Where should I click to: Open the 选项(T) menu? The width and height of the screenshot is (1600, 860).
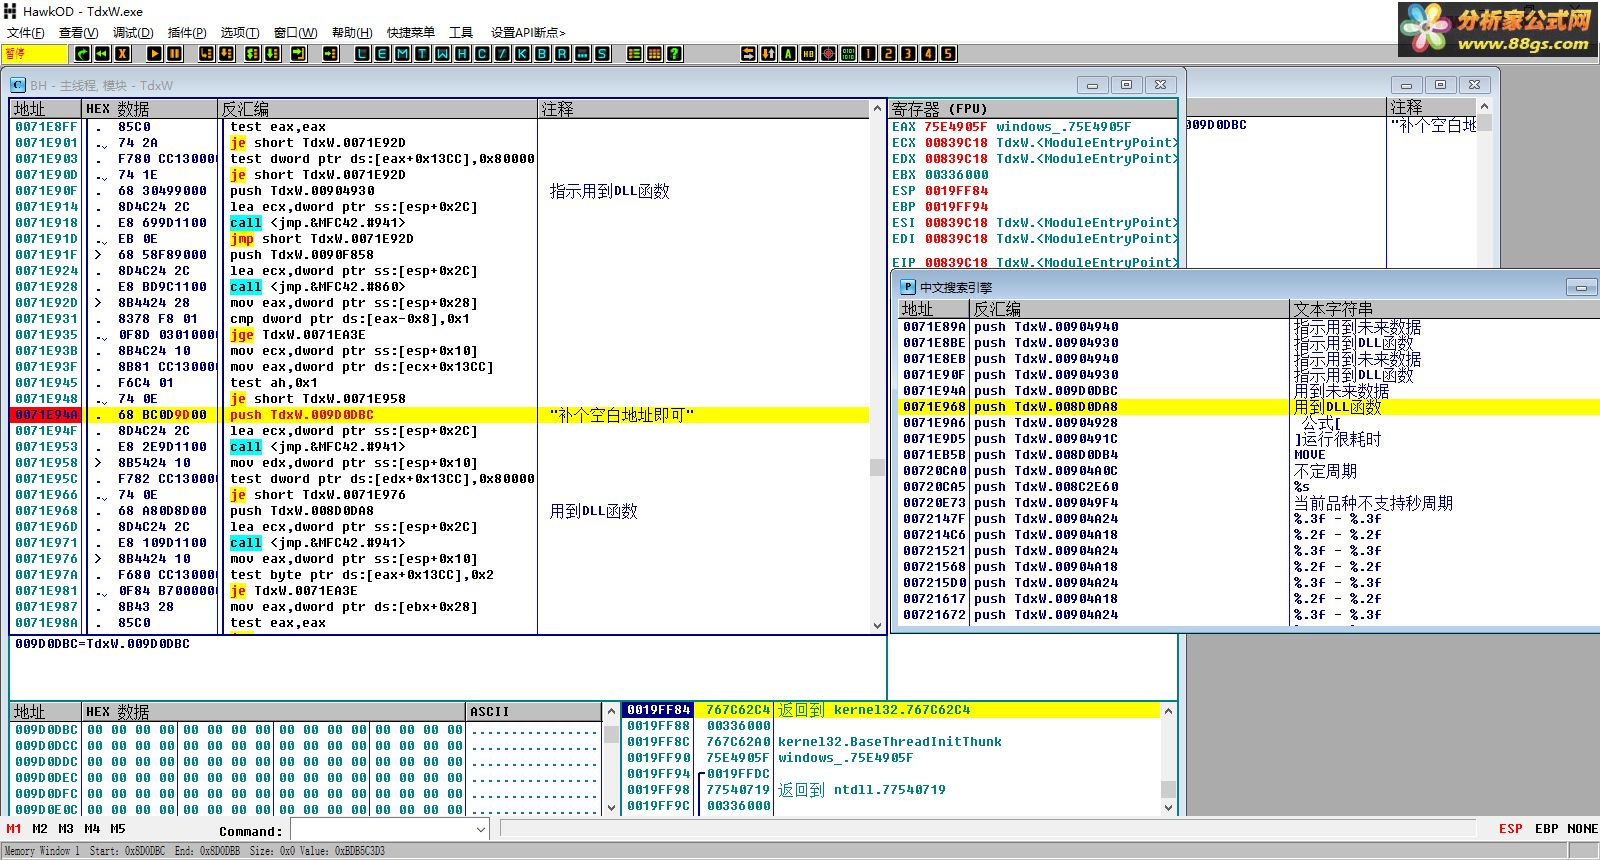[x=239, y=33]
